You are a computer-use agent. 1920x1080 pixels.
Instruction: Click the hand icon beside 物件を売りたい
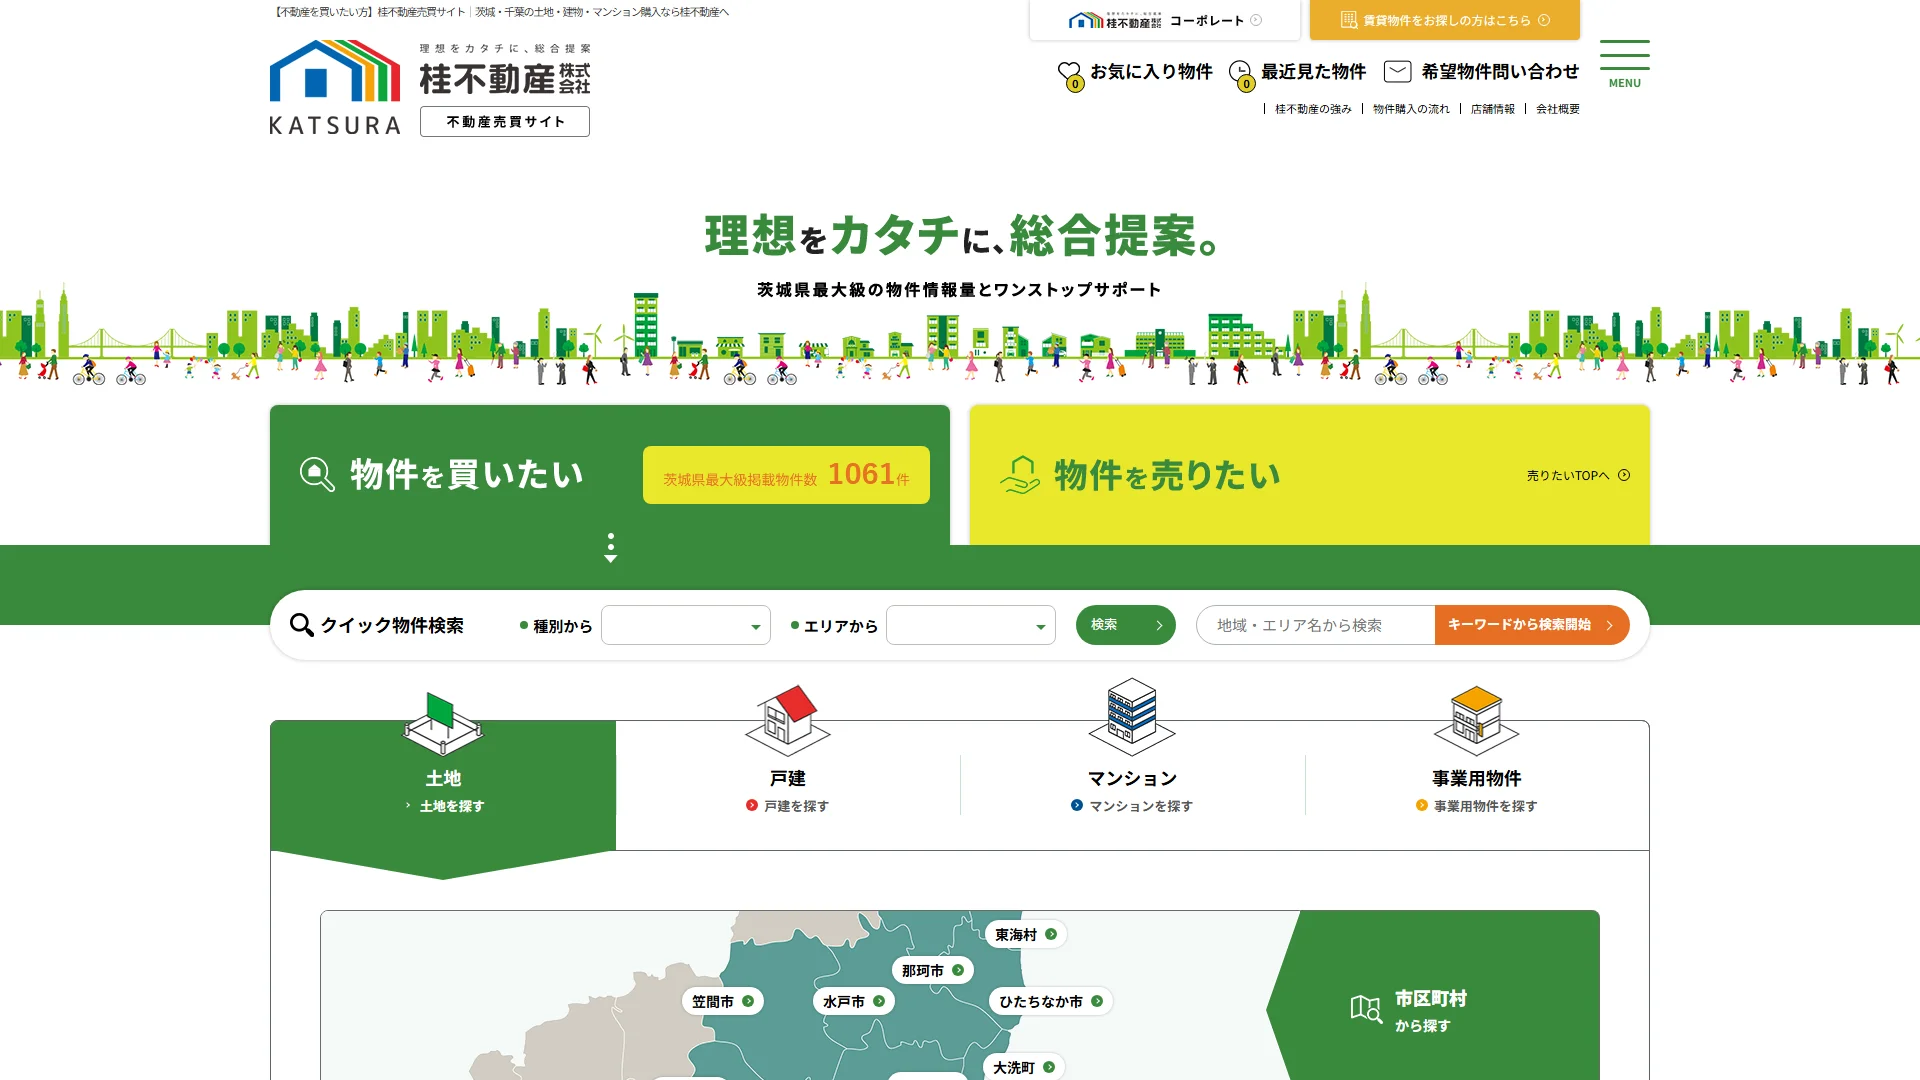coord(1020,475)
